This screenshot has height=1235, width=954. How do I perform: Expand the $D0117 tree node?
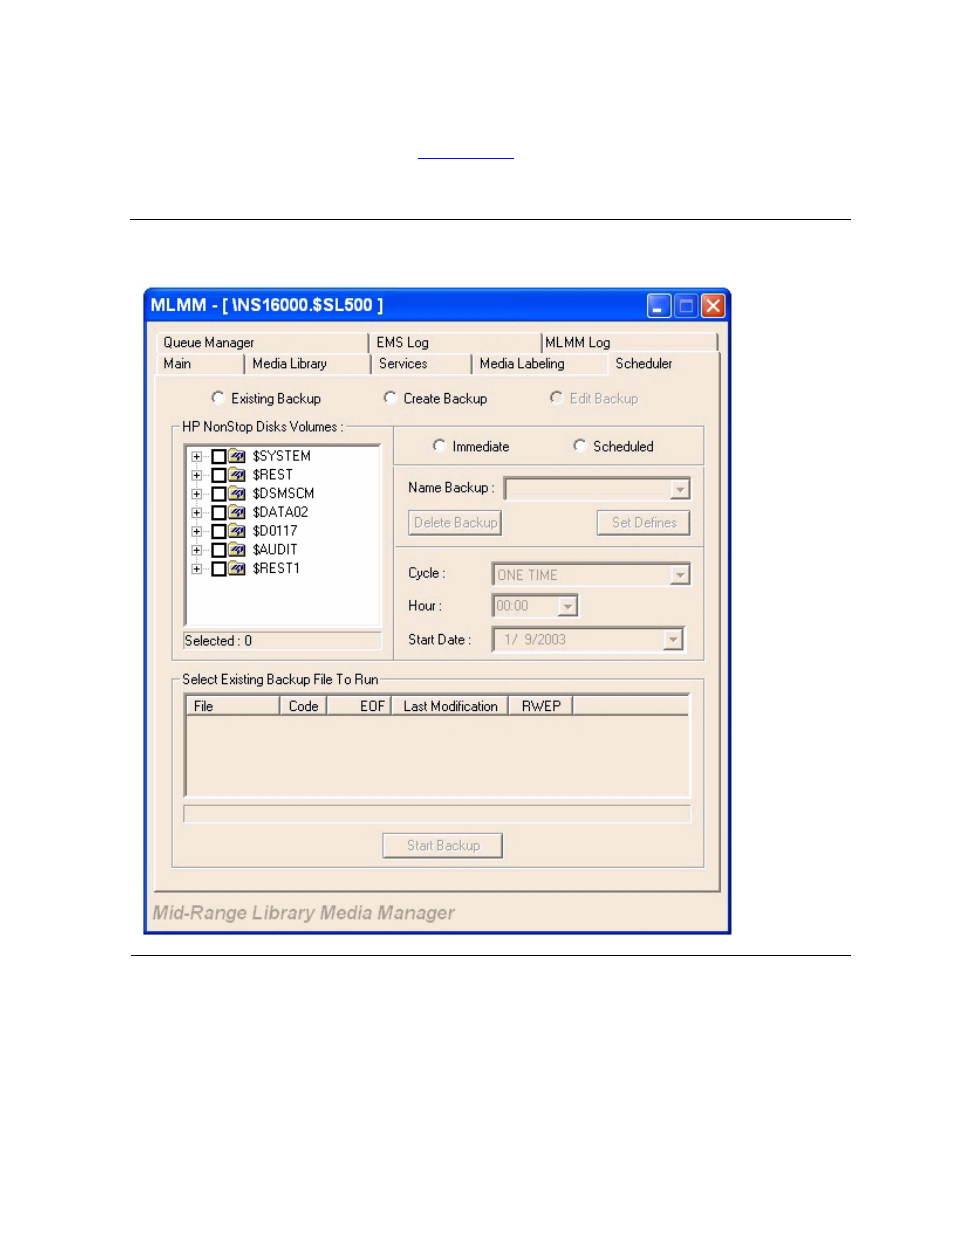[197, 532]
